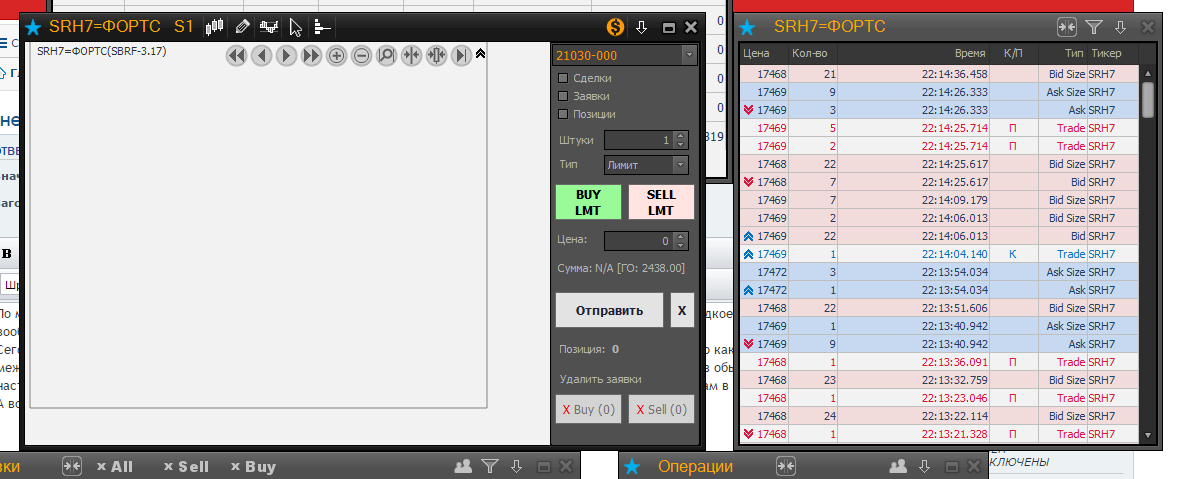Open filter in SRH7 quotes table window
Screen dimensions: 1184x479
pos(1093,27)
